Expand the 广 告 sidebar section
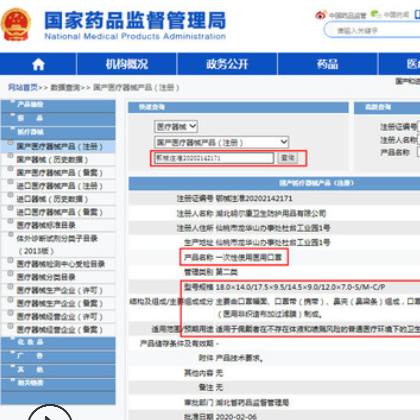The height and width of the screenshot is (420, 420). (58, 356)
